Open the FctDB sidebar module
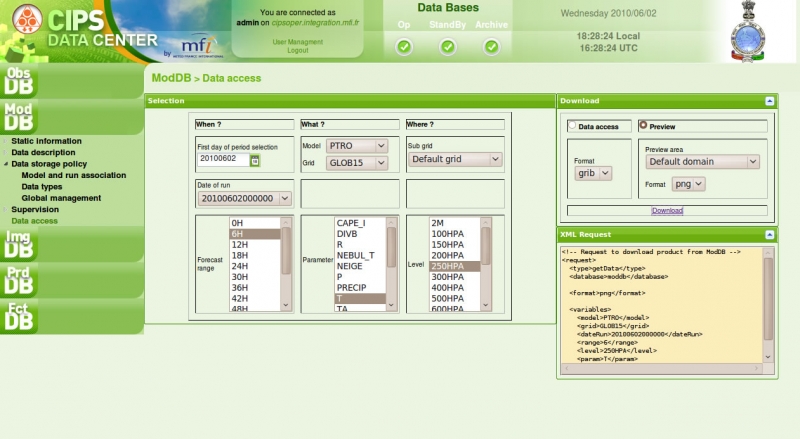Screen dimensions: 800x439 (20, 315)
